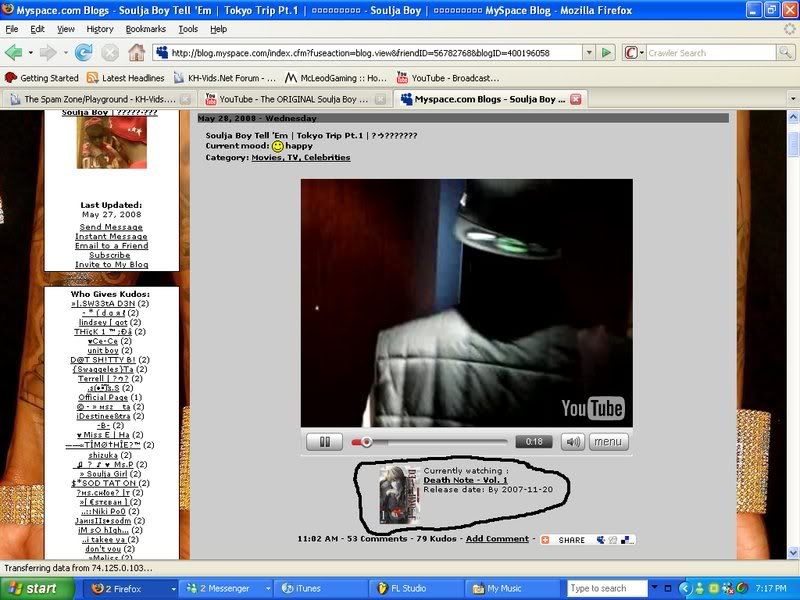
Task: Expand the URL bar history dropdown
Action: click(589, 53)
